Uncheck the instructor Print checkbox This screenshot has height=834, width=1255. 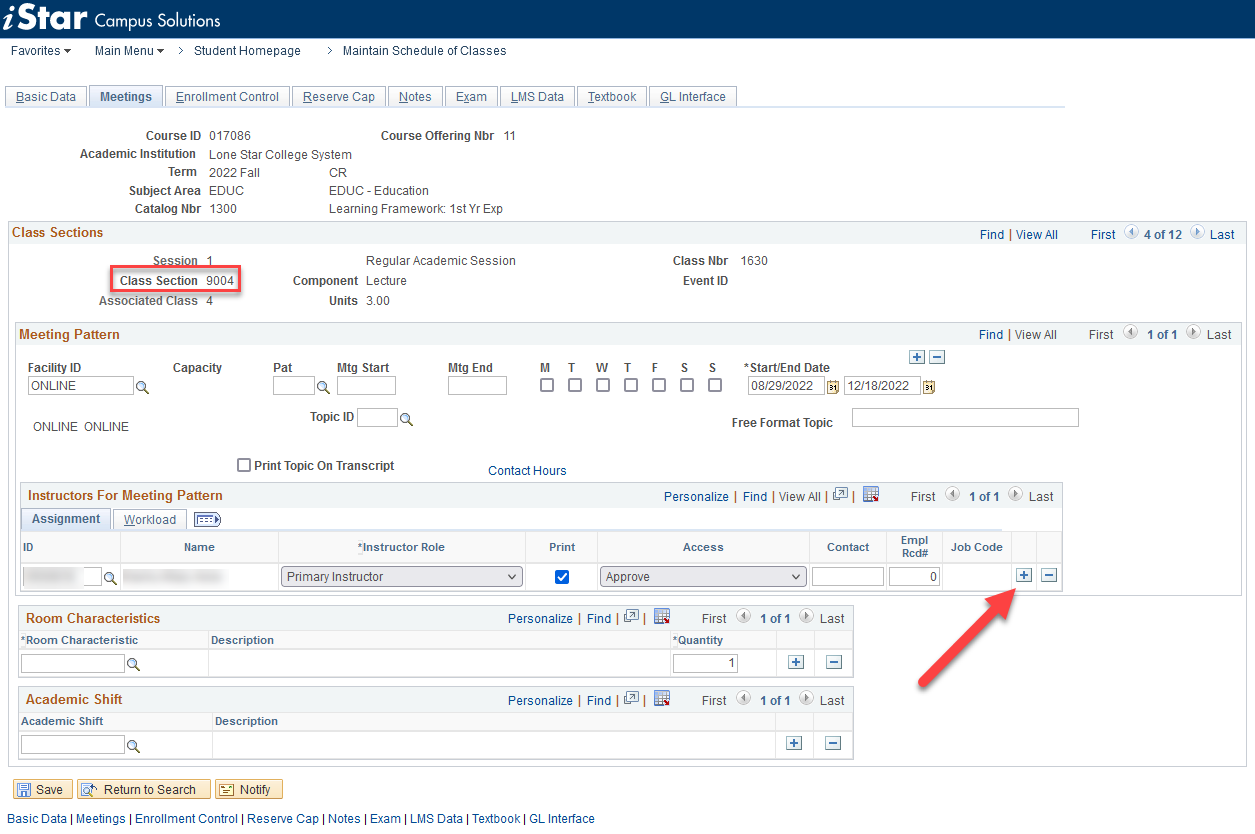[x=562, y=577]
